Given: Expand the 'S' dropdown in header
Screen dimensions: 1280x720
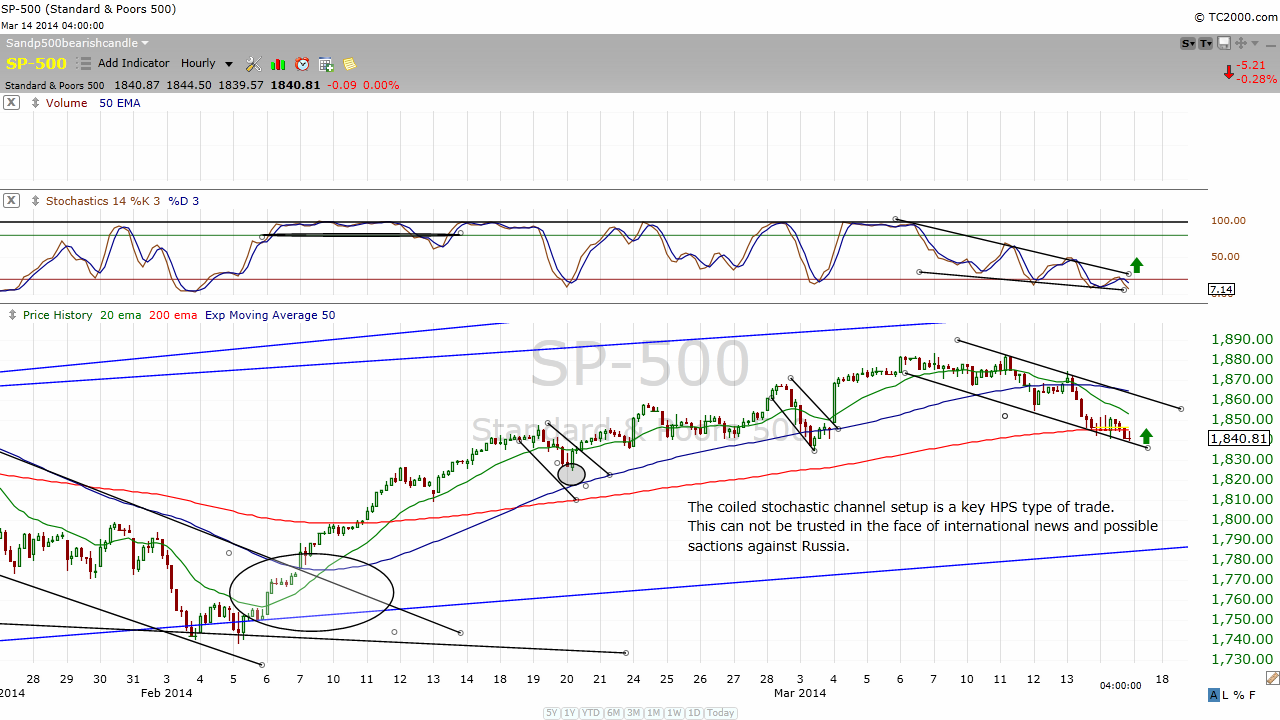Looking at the screenshot, I should click(x=1188, y=43).
